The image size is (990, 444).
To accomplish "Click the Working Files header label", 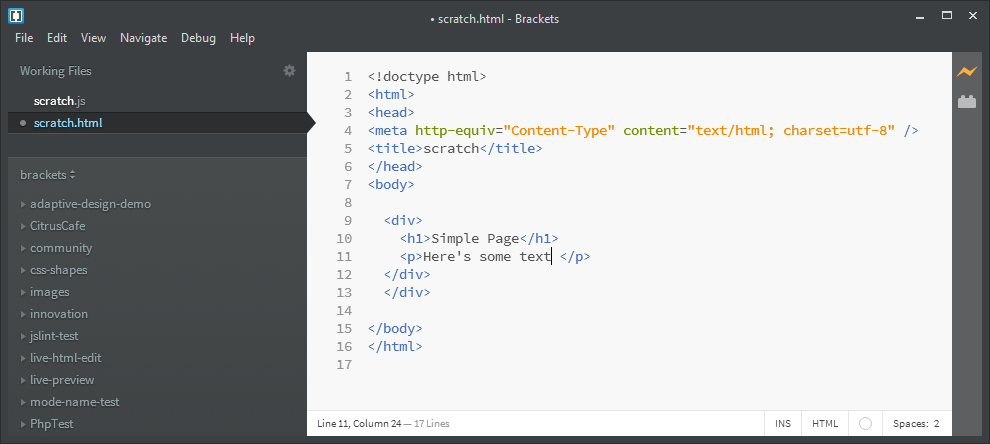I will 56,71.
